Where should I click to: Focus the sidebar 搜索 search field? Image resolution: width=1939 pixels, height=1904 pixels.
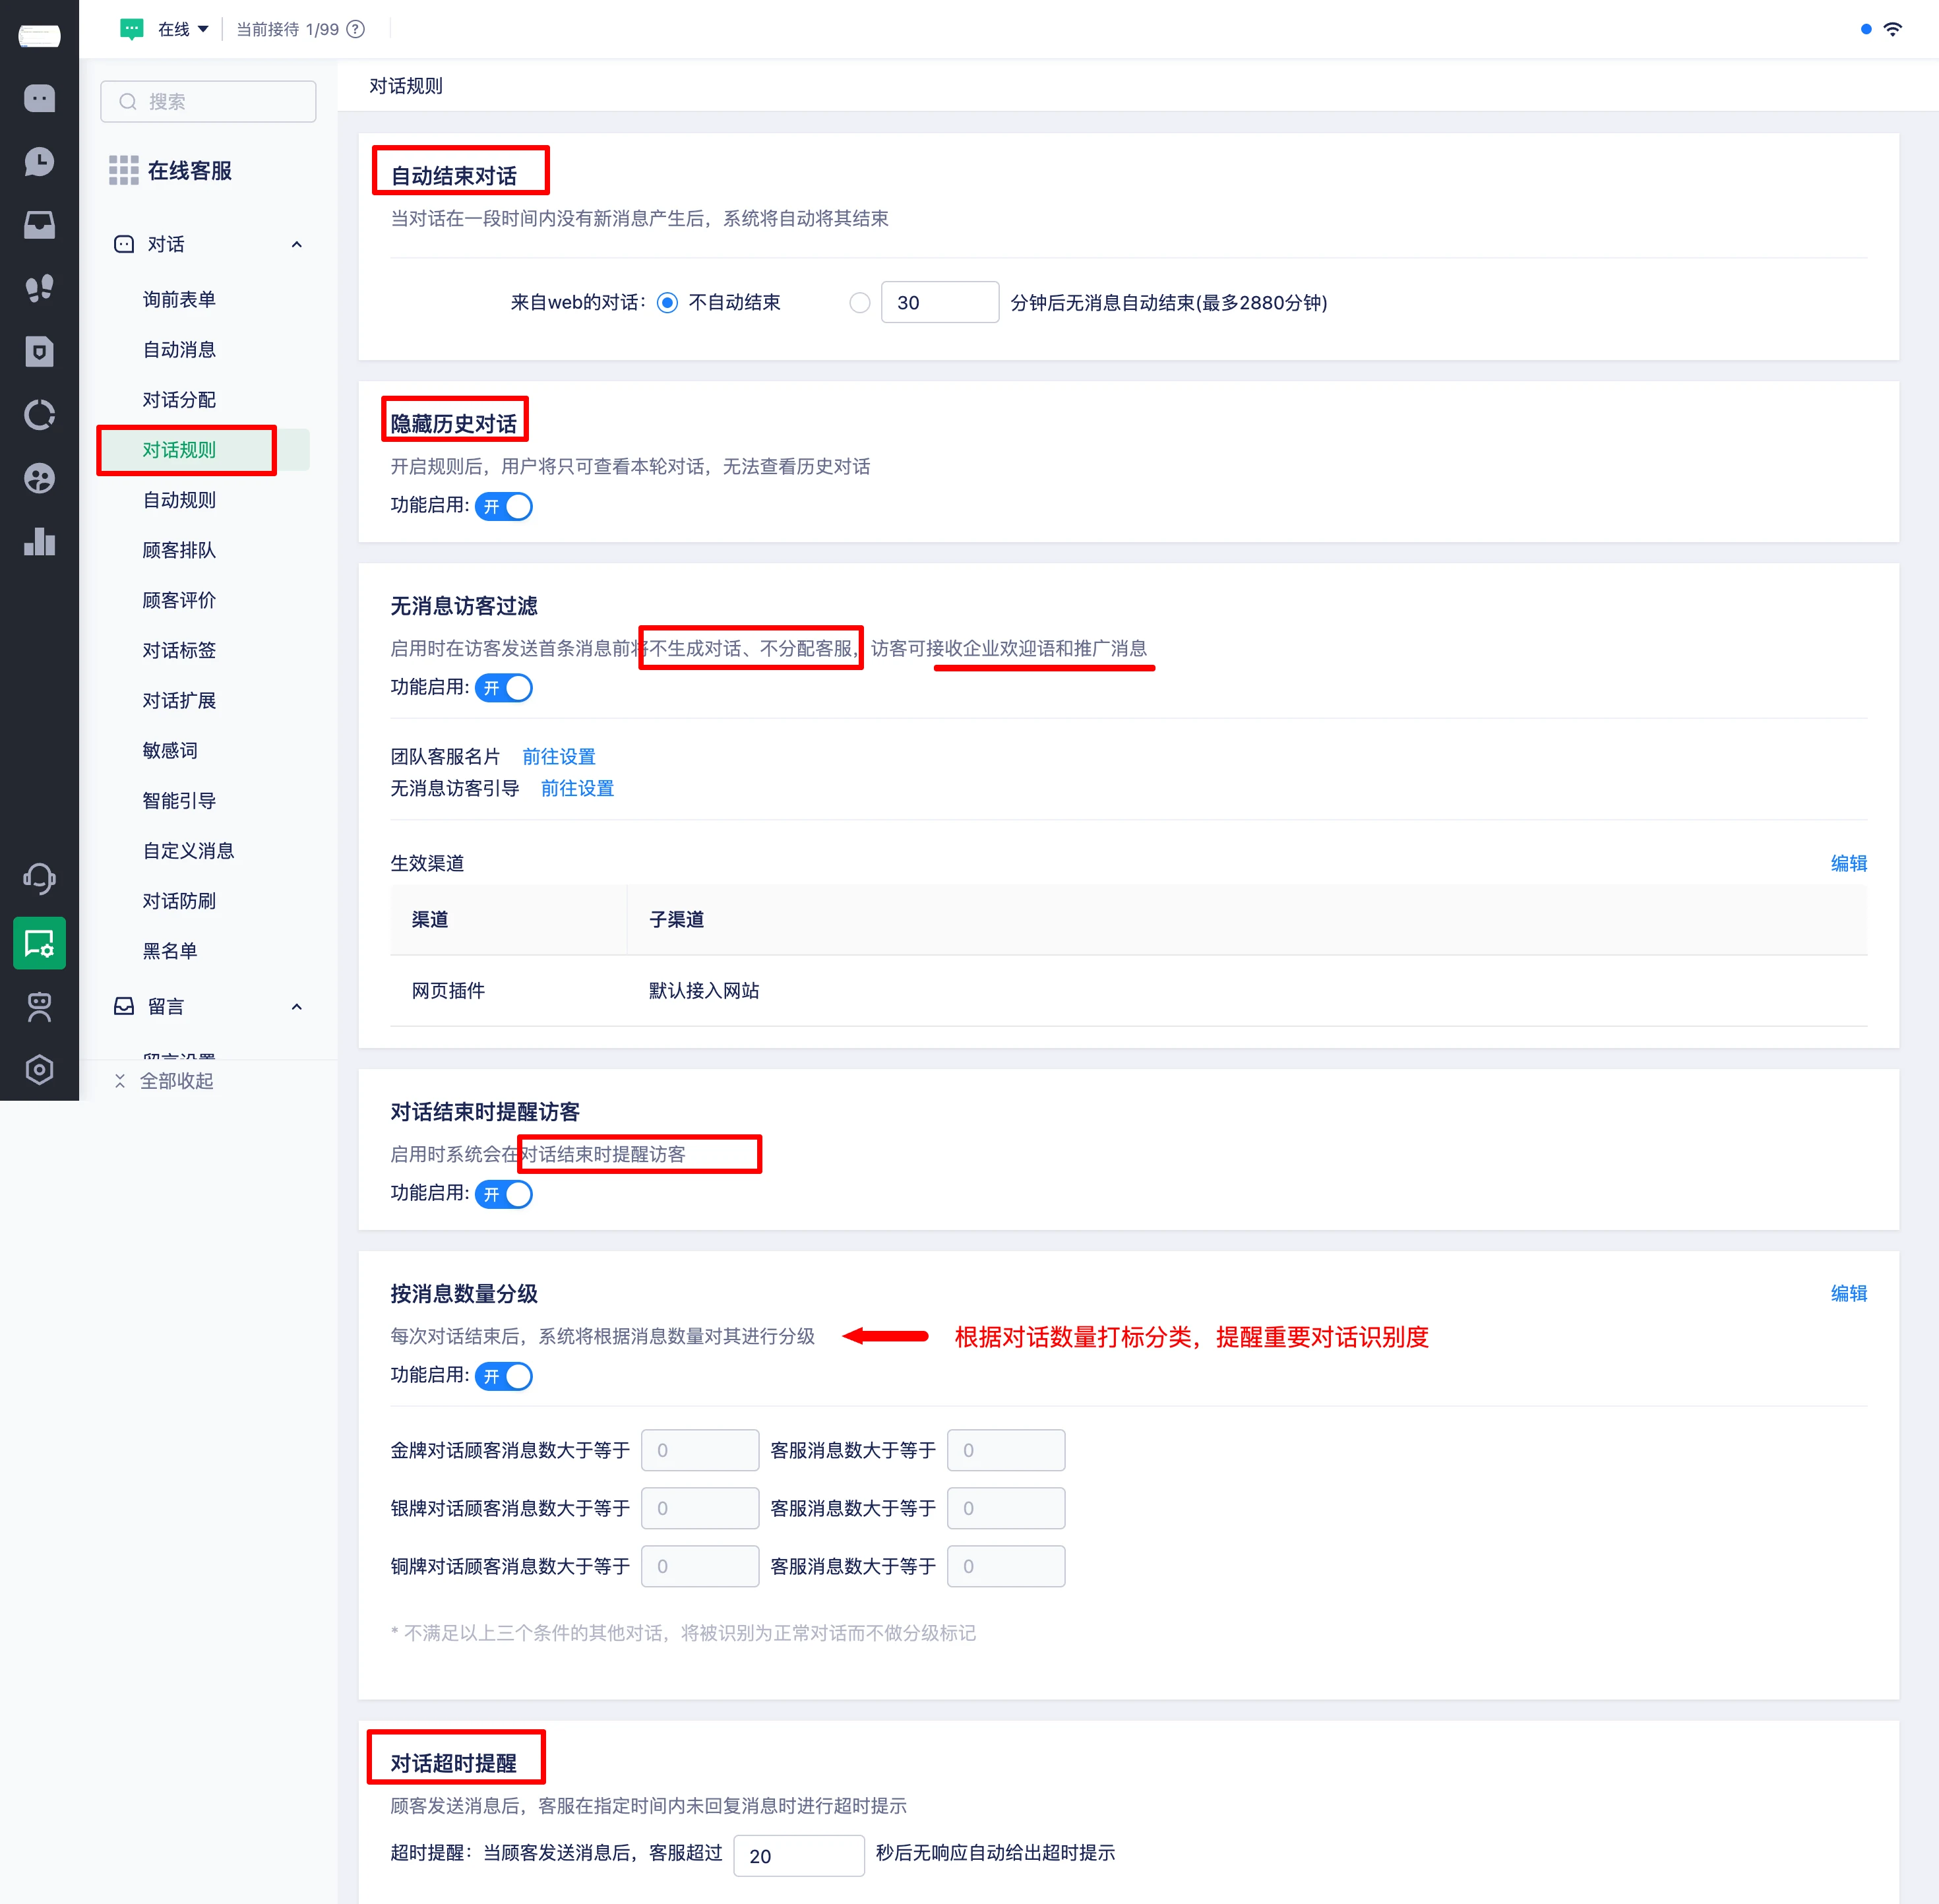[208, 101]
